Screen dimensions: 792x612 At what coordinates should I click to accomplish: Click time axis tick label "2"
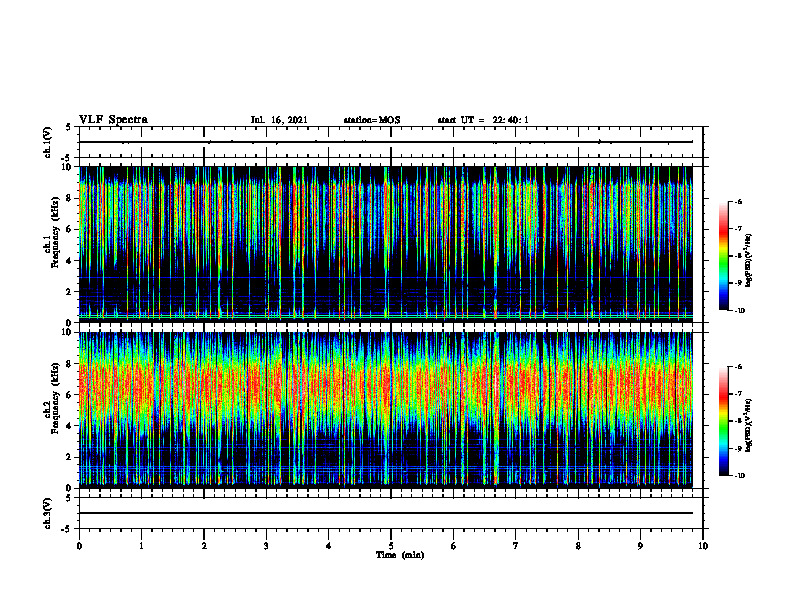tap(204, 546)
